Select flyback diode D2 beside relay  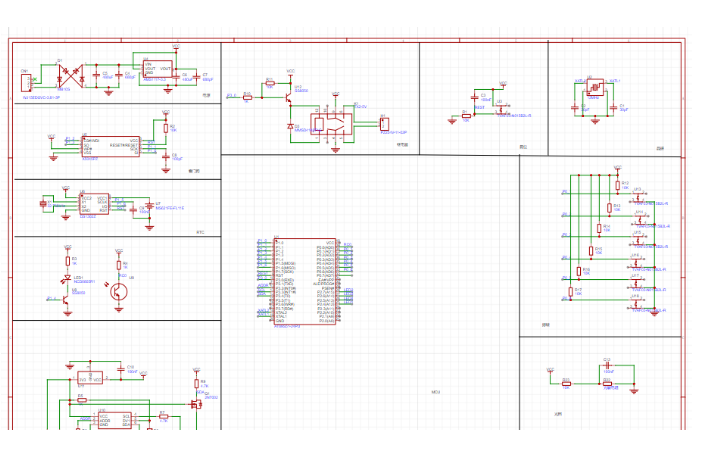click(290, 126)
